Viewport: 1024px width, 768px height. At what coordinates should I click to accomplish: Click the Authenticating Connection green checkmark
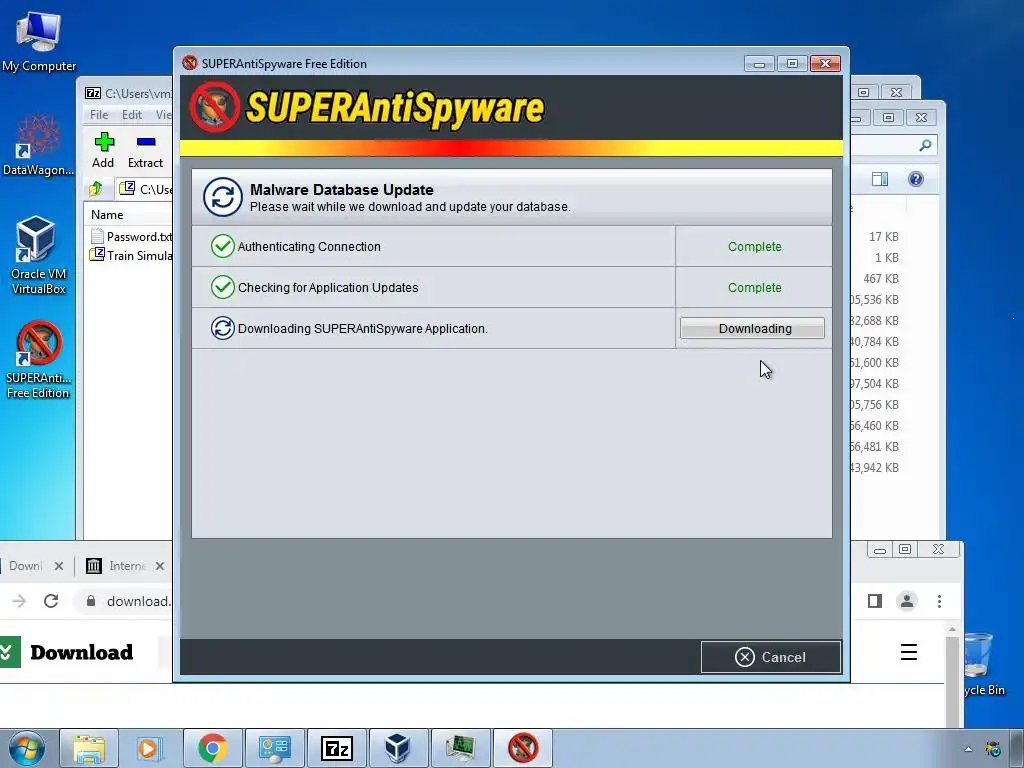point(223,246)
